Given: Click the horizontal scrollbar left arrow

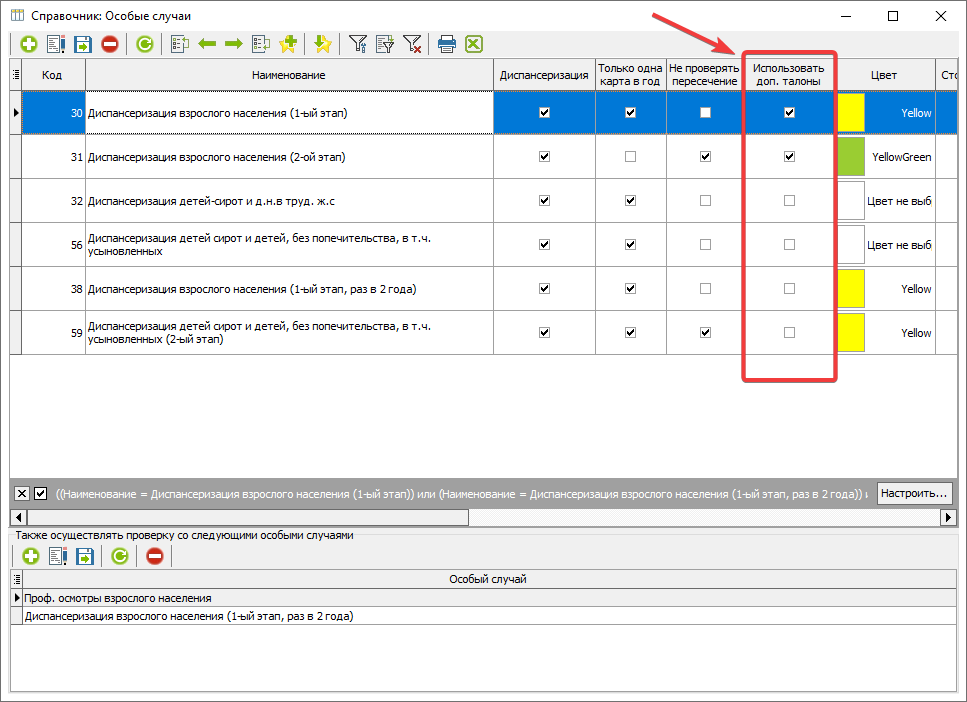Looking at the screenshot, I should tap(19, 517).
